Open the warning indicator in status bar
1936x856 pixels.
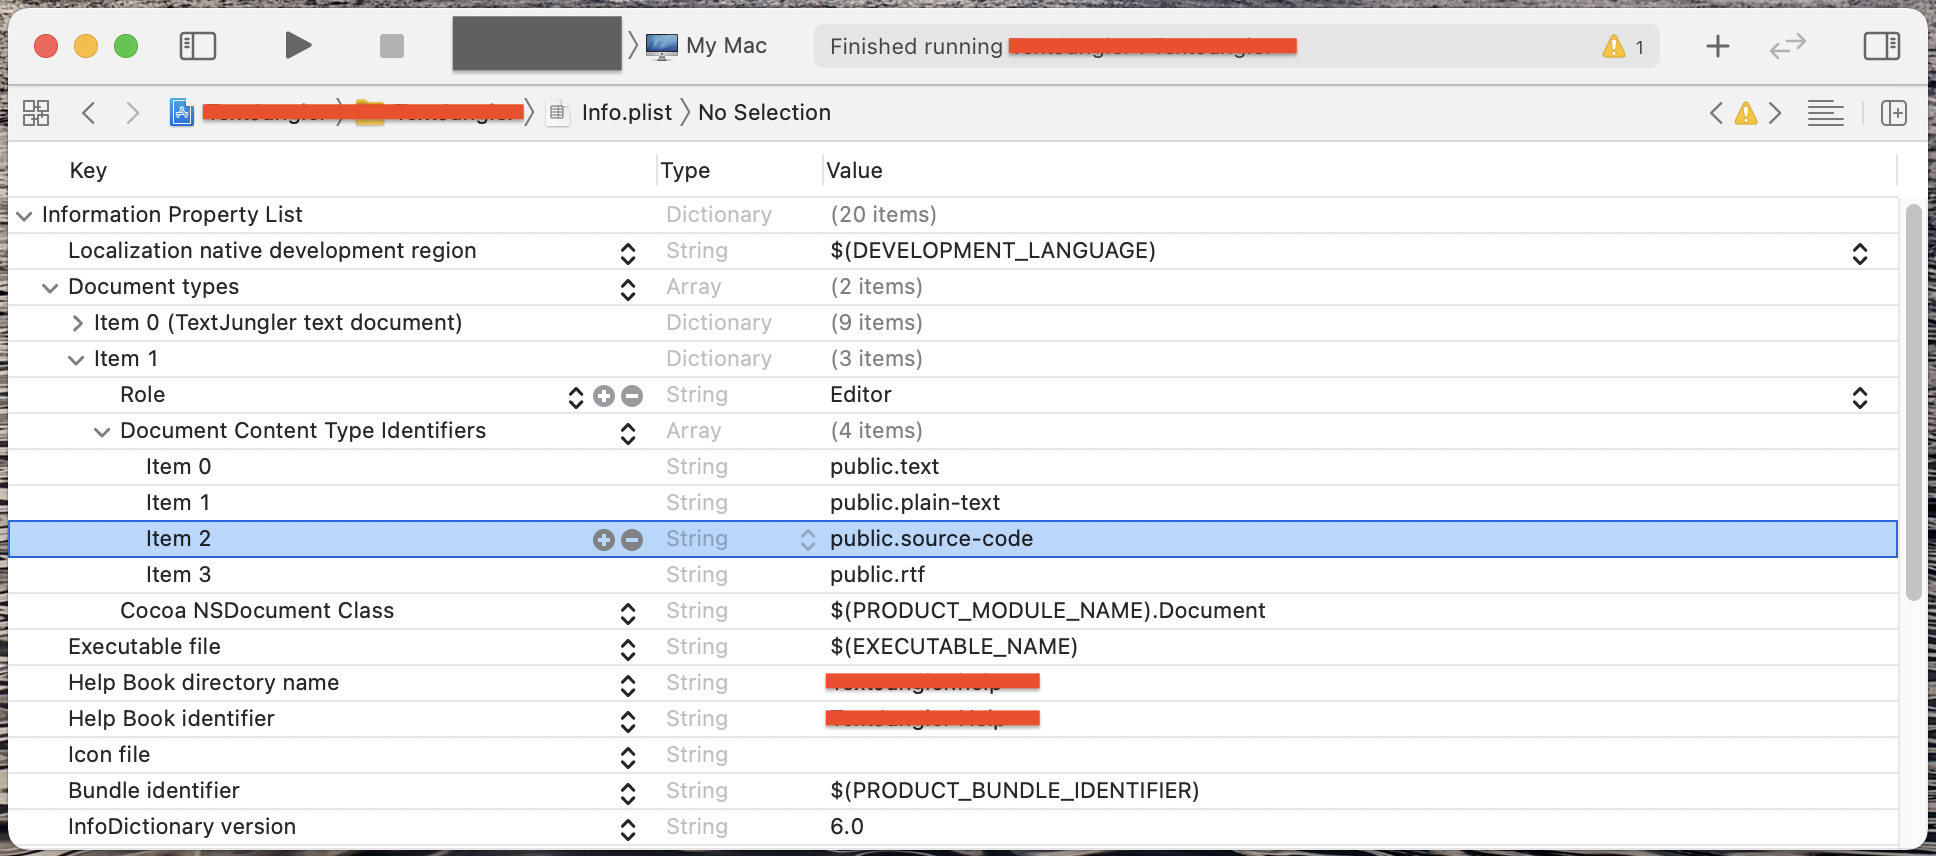tap(1623, 47)
